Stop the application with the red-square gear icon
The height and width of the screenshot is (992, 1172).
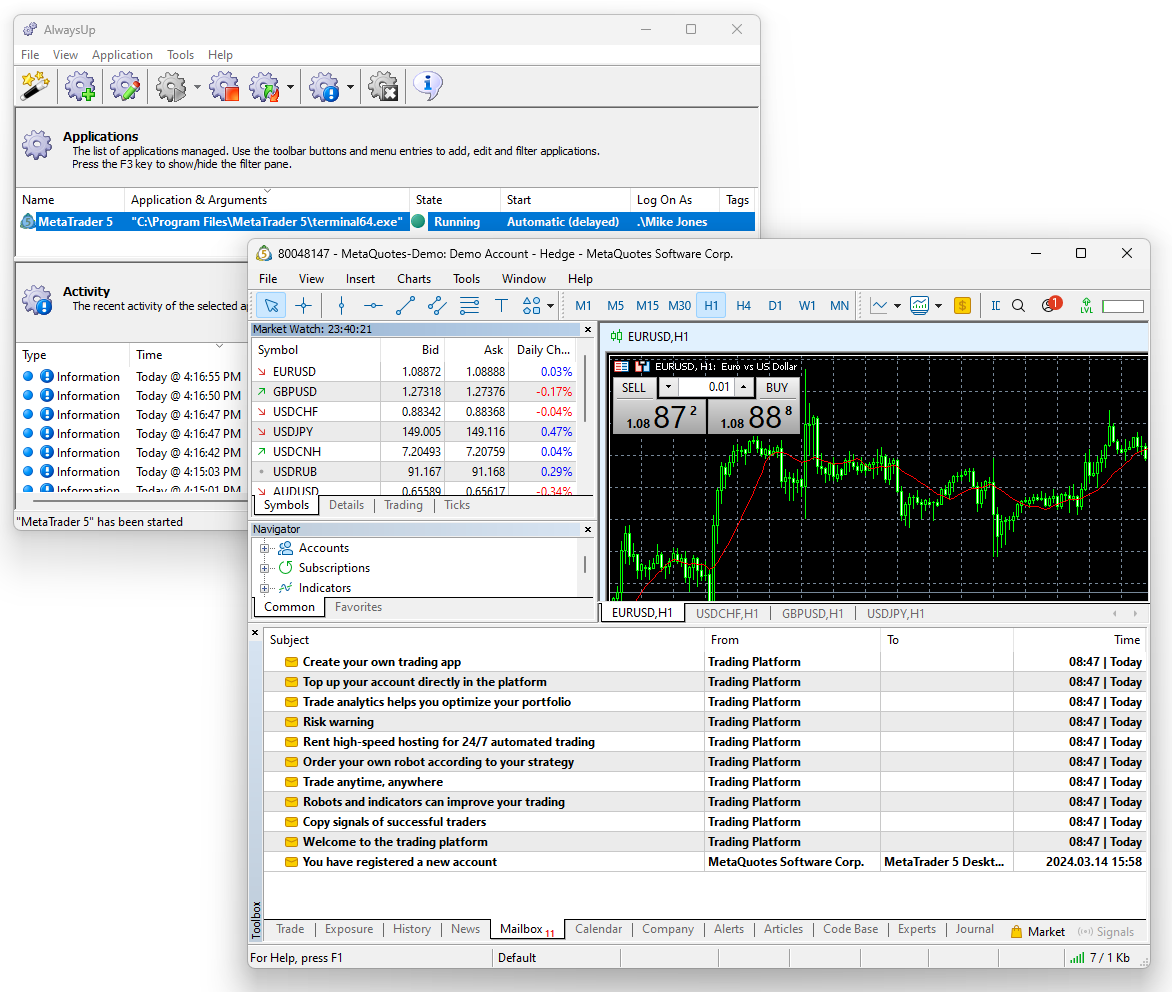(x=223, y=87)
